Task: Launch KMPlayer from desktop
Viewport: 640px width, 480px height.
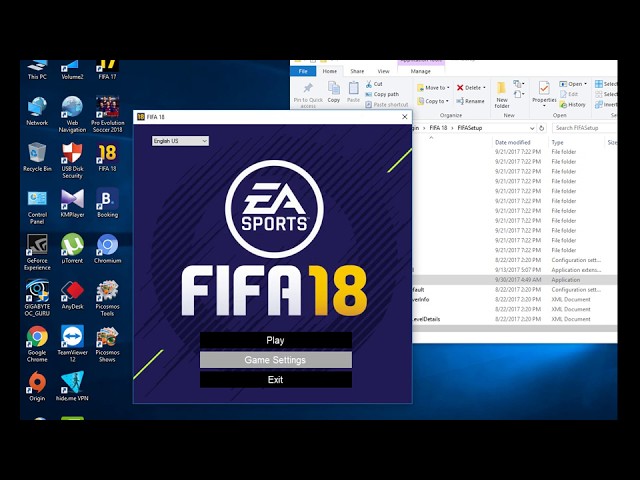Action: [x=72, y=203]
